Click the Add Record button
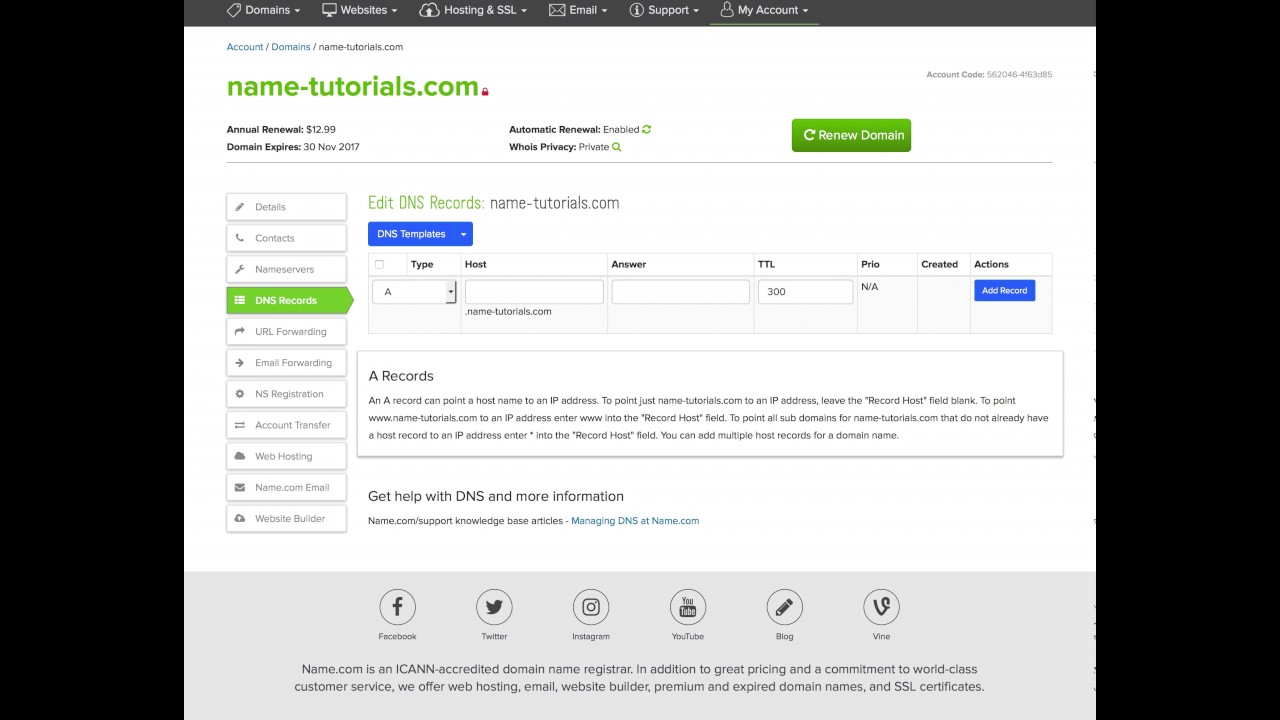Viewport: 1280px width, 720px height. [1004, 290]
